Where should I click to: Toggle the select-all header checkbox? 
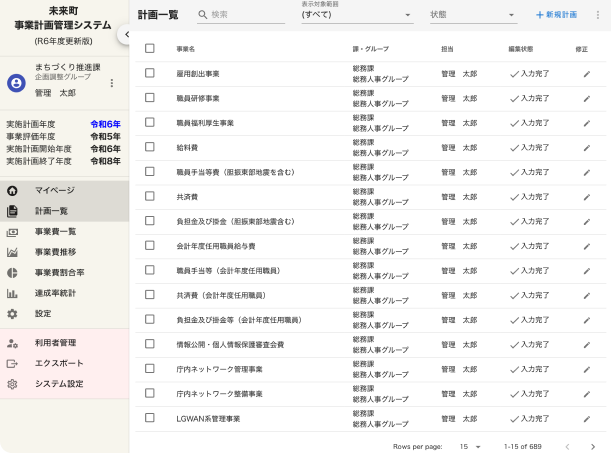click(x=150, y=48)
